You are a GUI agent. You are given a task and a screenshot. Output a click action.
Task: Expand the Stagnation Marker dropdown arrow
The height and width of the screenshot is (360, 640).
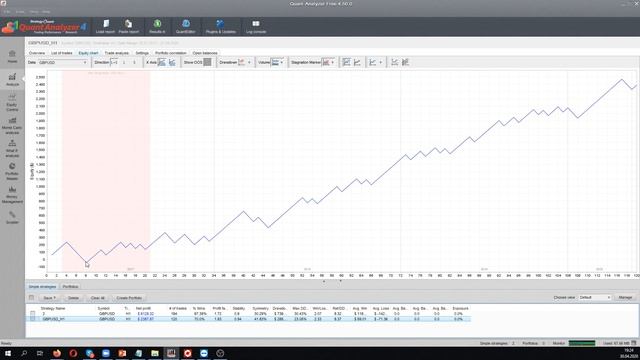coord(333,62)
